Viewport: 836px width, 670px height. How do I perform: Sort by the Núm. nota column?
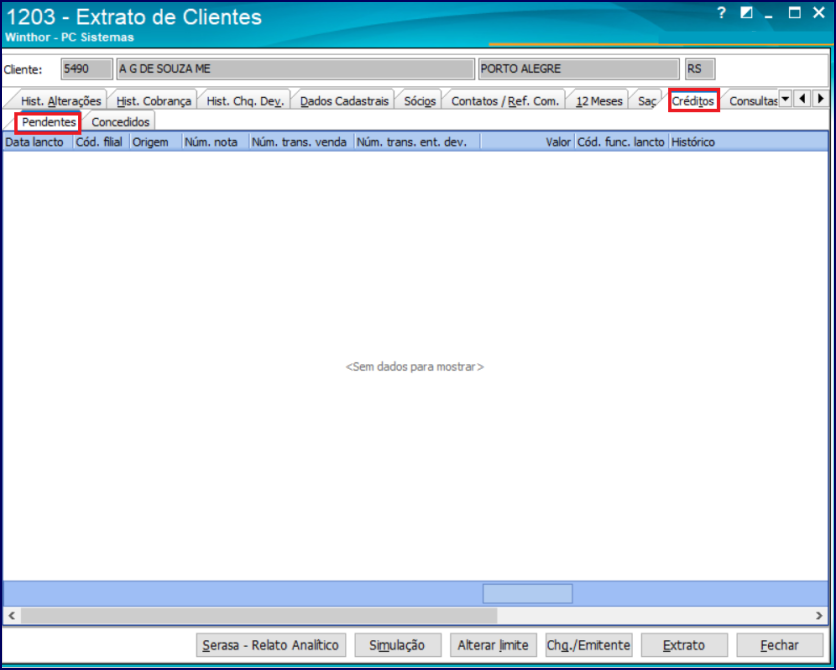215,142
